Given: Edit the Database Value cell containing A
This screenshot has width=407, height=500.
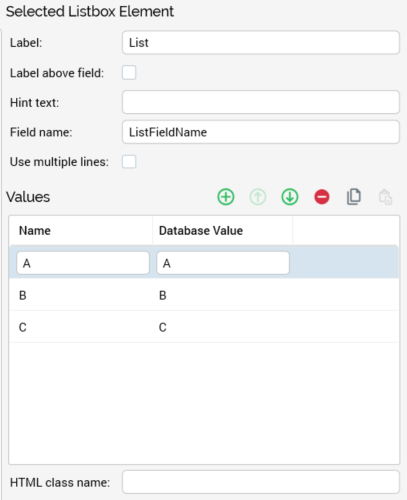Looking at the screenshot, I should (x=223, y=263).
